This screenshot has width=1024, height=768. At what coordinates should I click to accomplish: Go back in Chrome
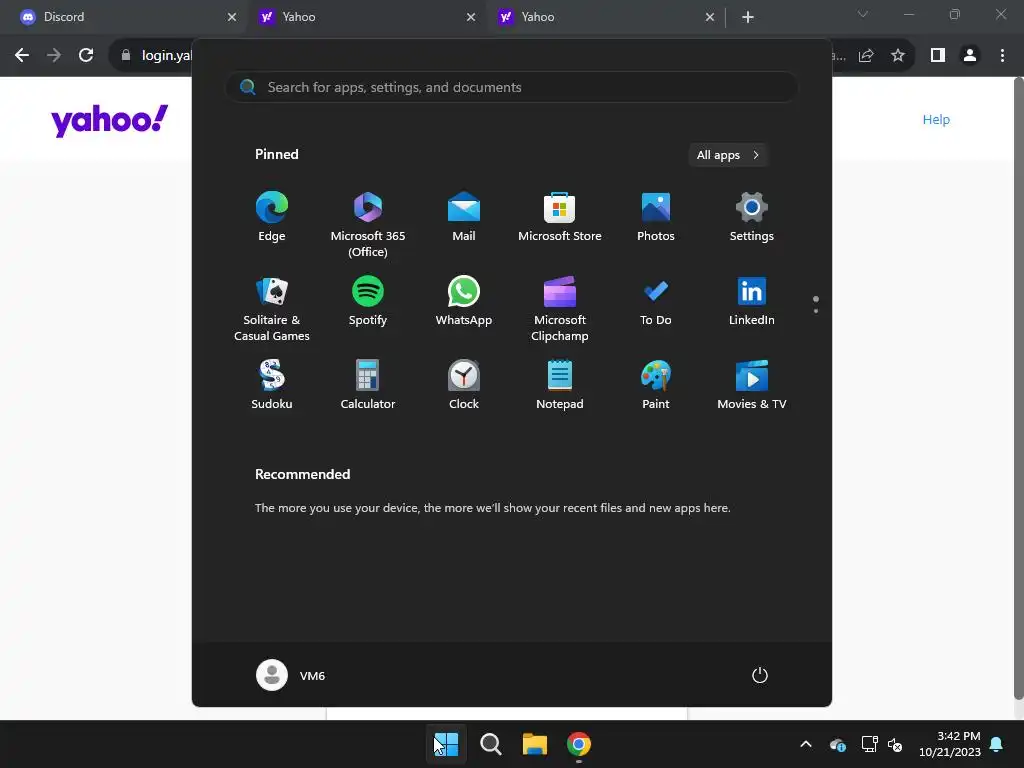22,56
